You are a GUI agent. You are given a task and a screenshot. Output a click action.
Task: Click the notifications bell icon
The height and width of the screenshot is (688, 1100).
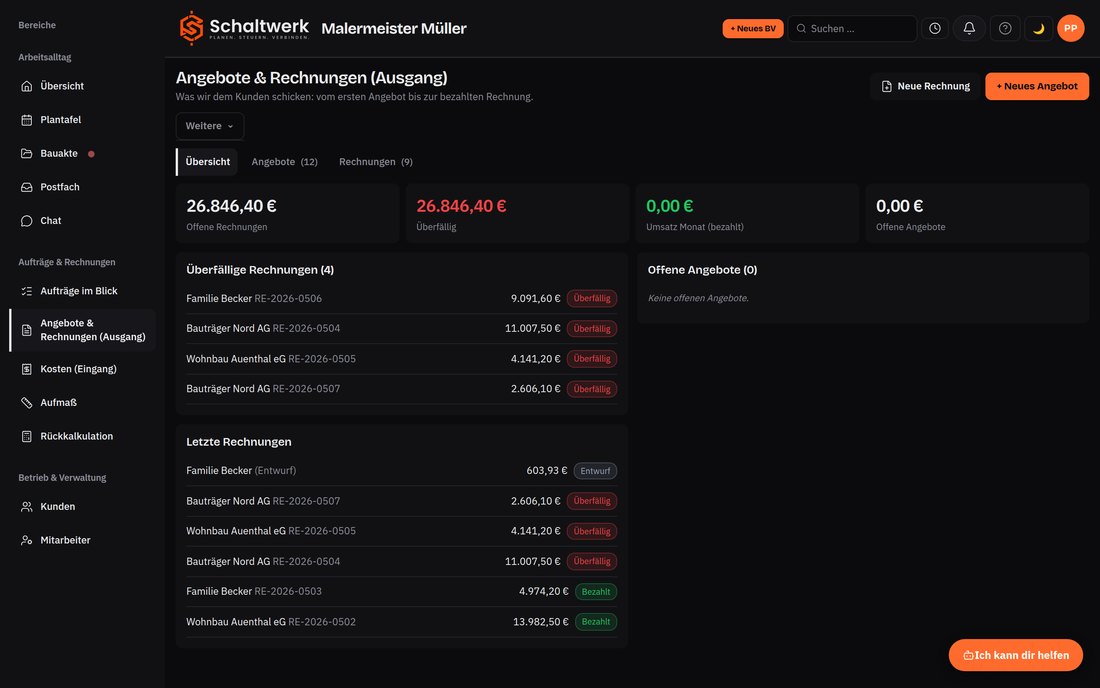969,29
